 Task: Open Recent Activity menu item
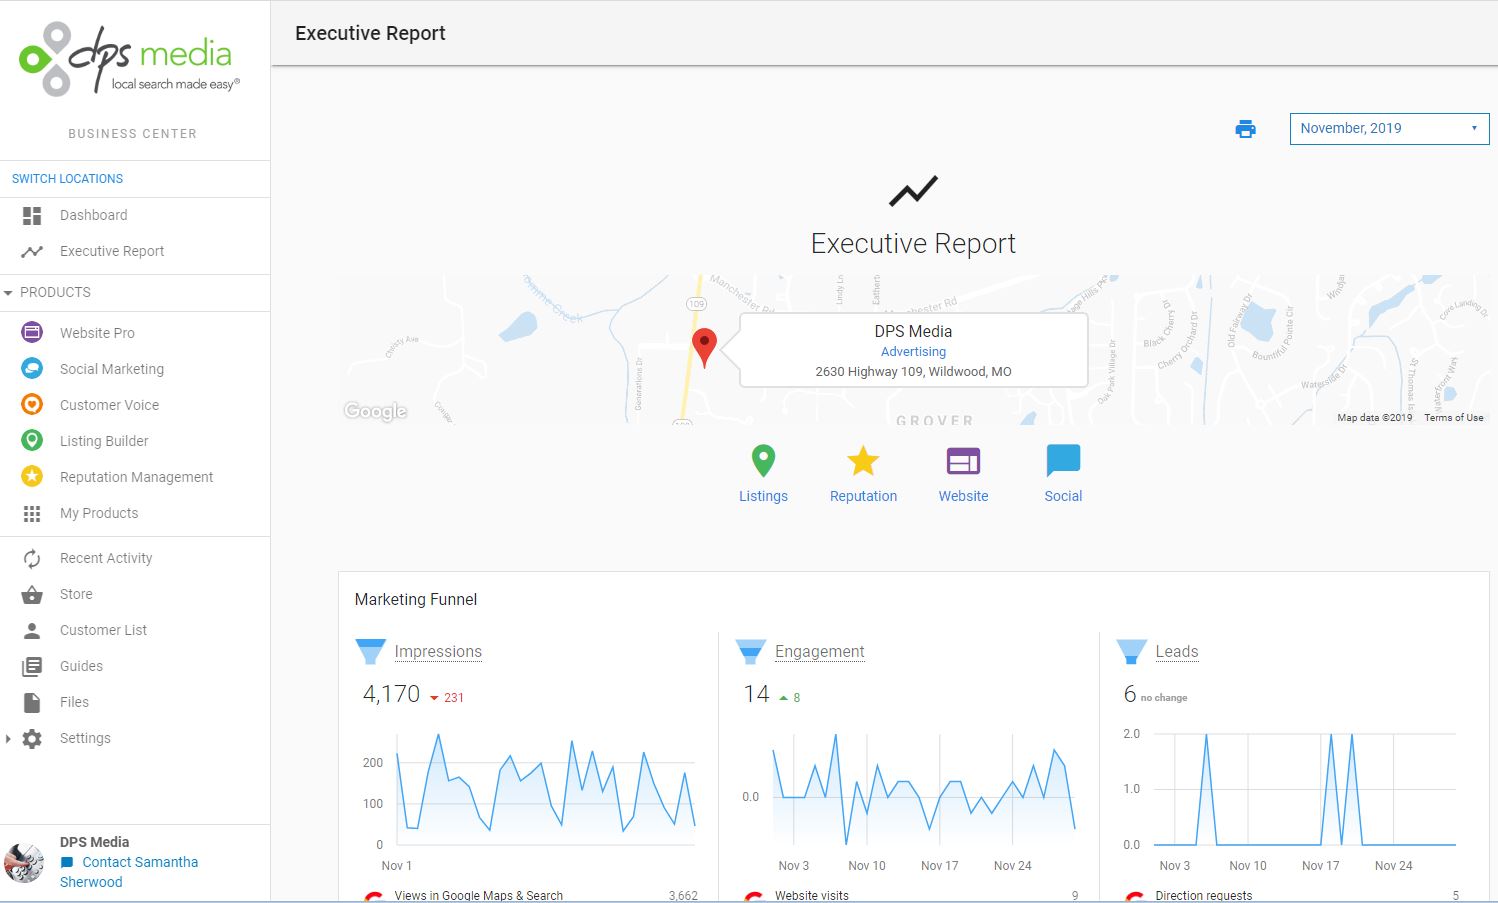pos(106,558)
